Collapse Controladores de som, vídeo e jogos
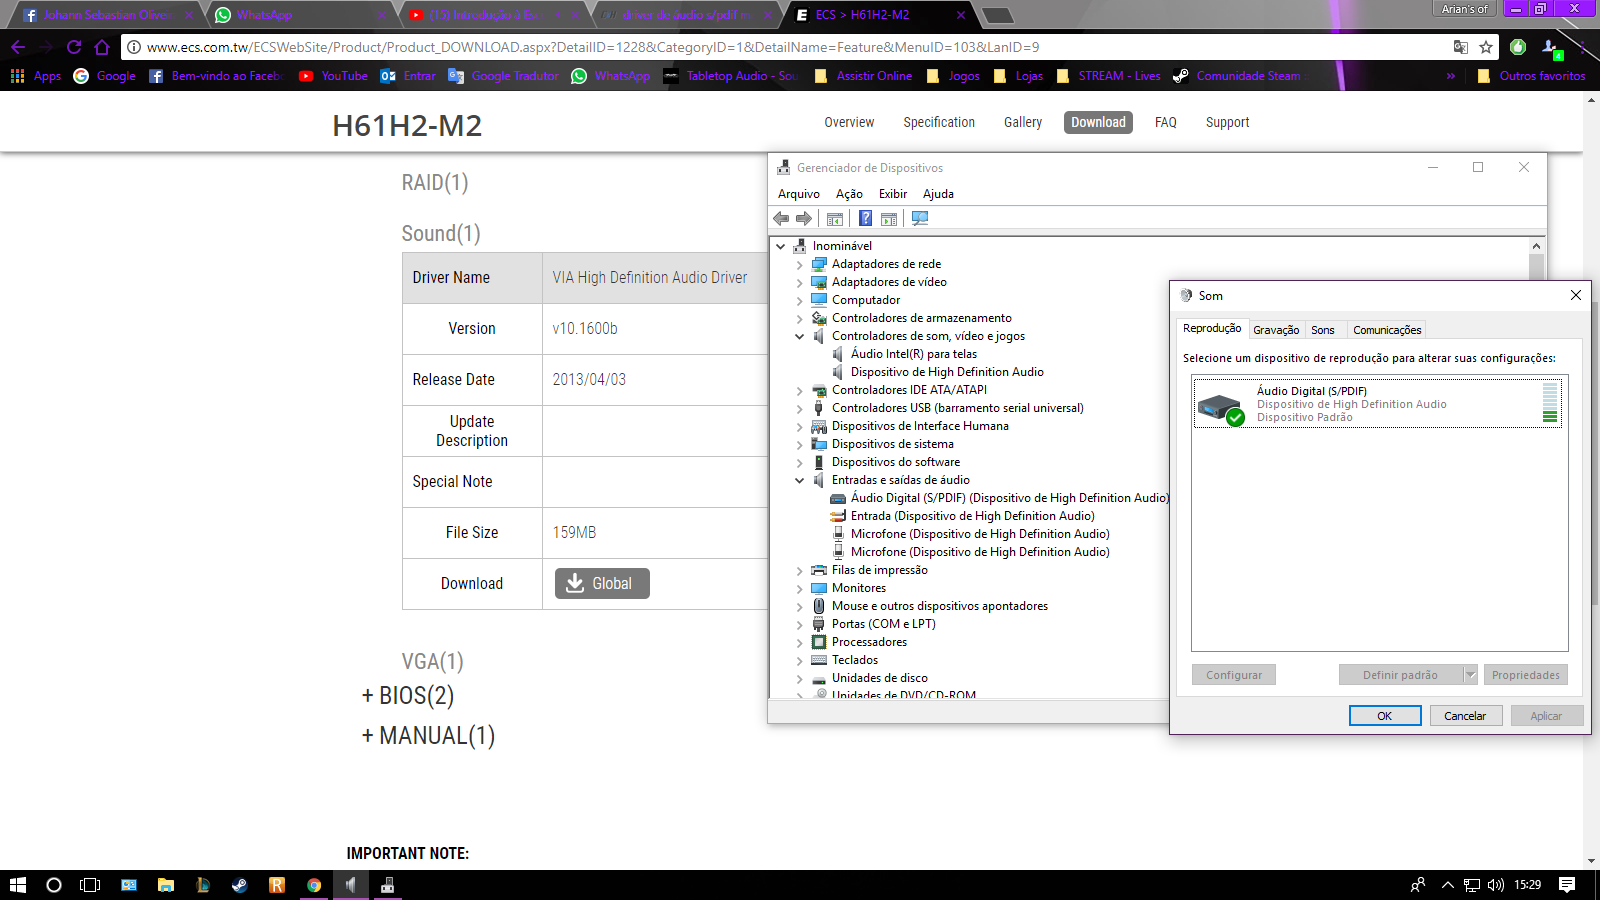 pos(799,337)
